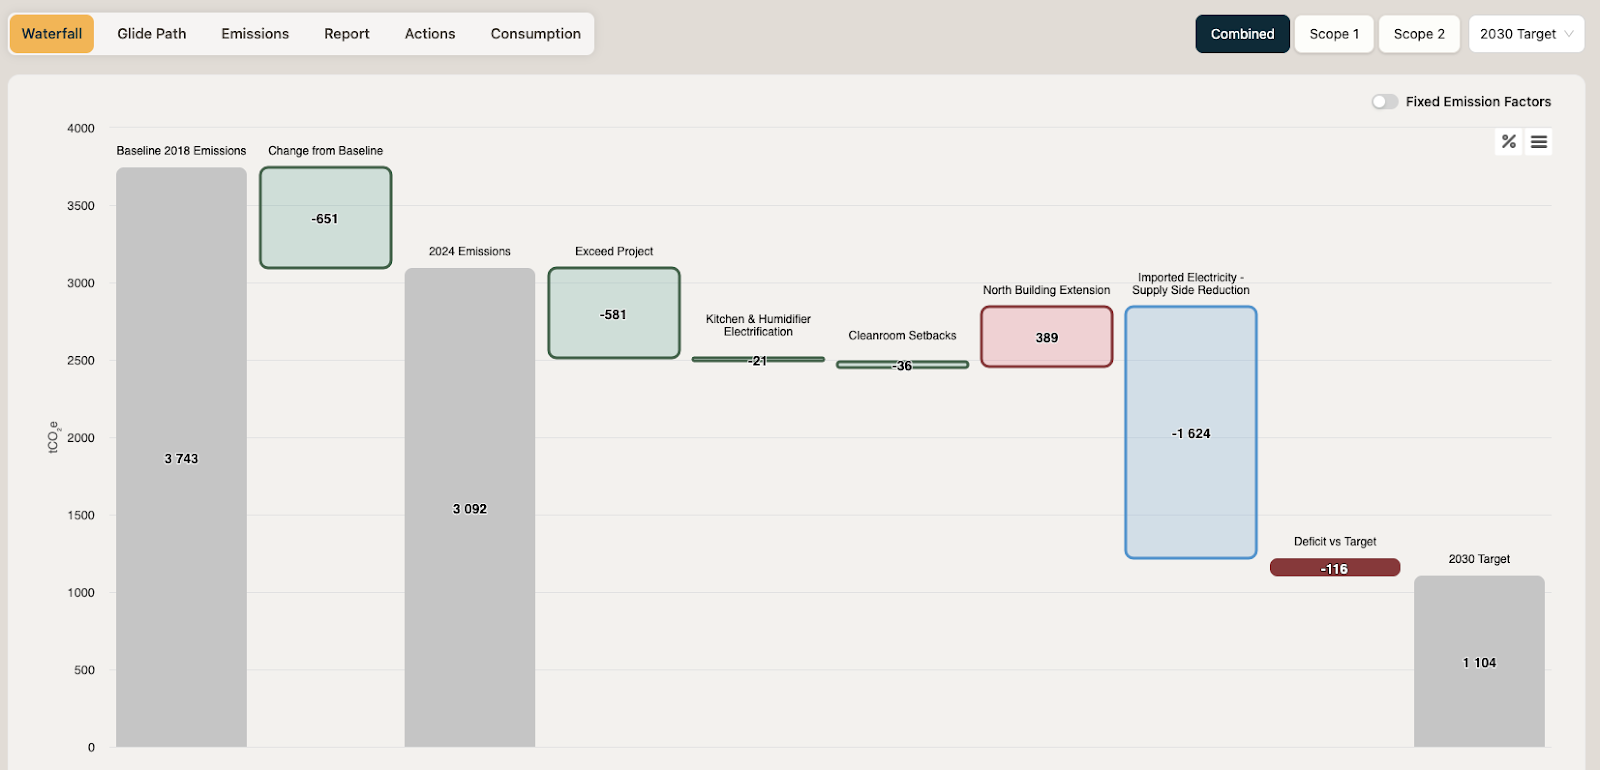The height and width of the screenshot is (770, 1600).
Task: Toggle Fixed Emission Factors switch
Action: 1385,102
